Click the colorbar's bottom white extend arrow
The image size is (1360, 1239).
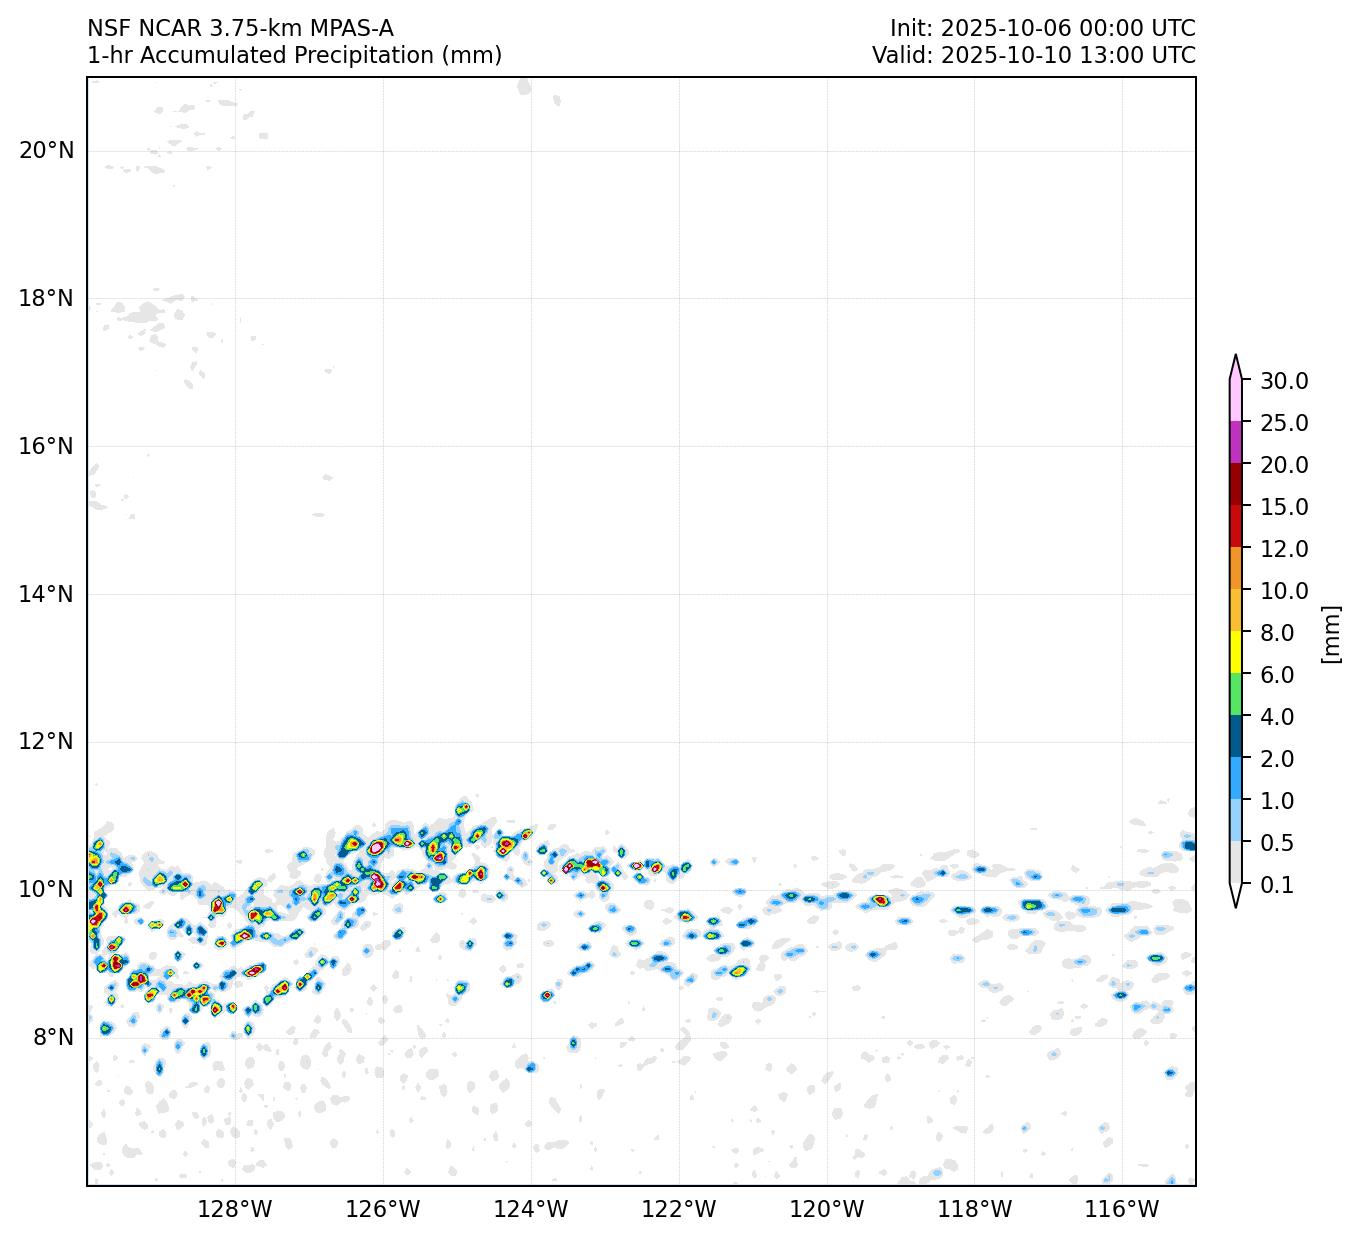pos(1236,895)
